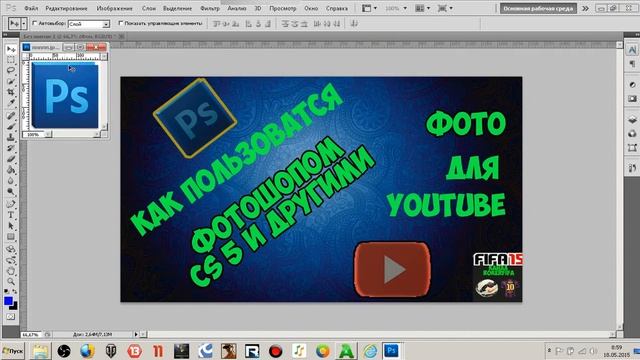Open the Изображение menu
The width and height of the screenshot is (640, 360).
pyautogui.click(x=114, y=8)
